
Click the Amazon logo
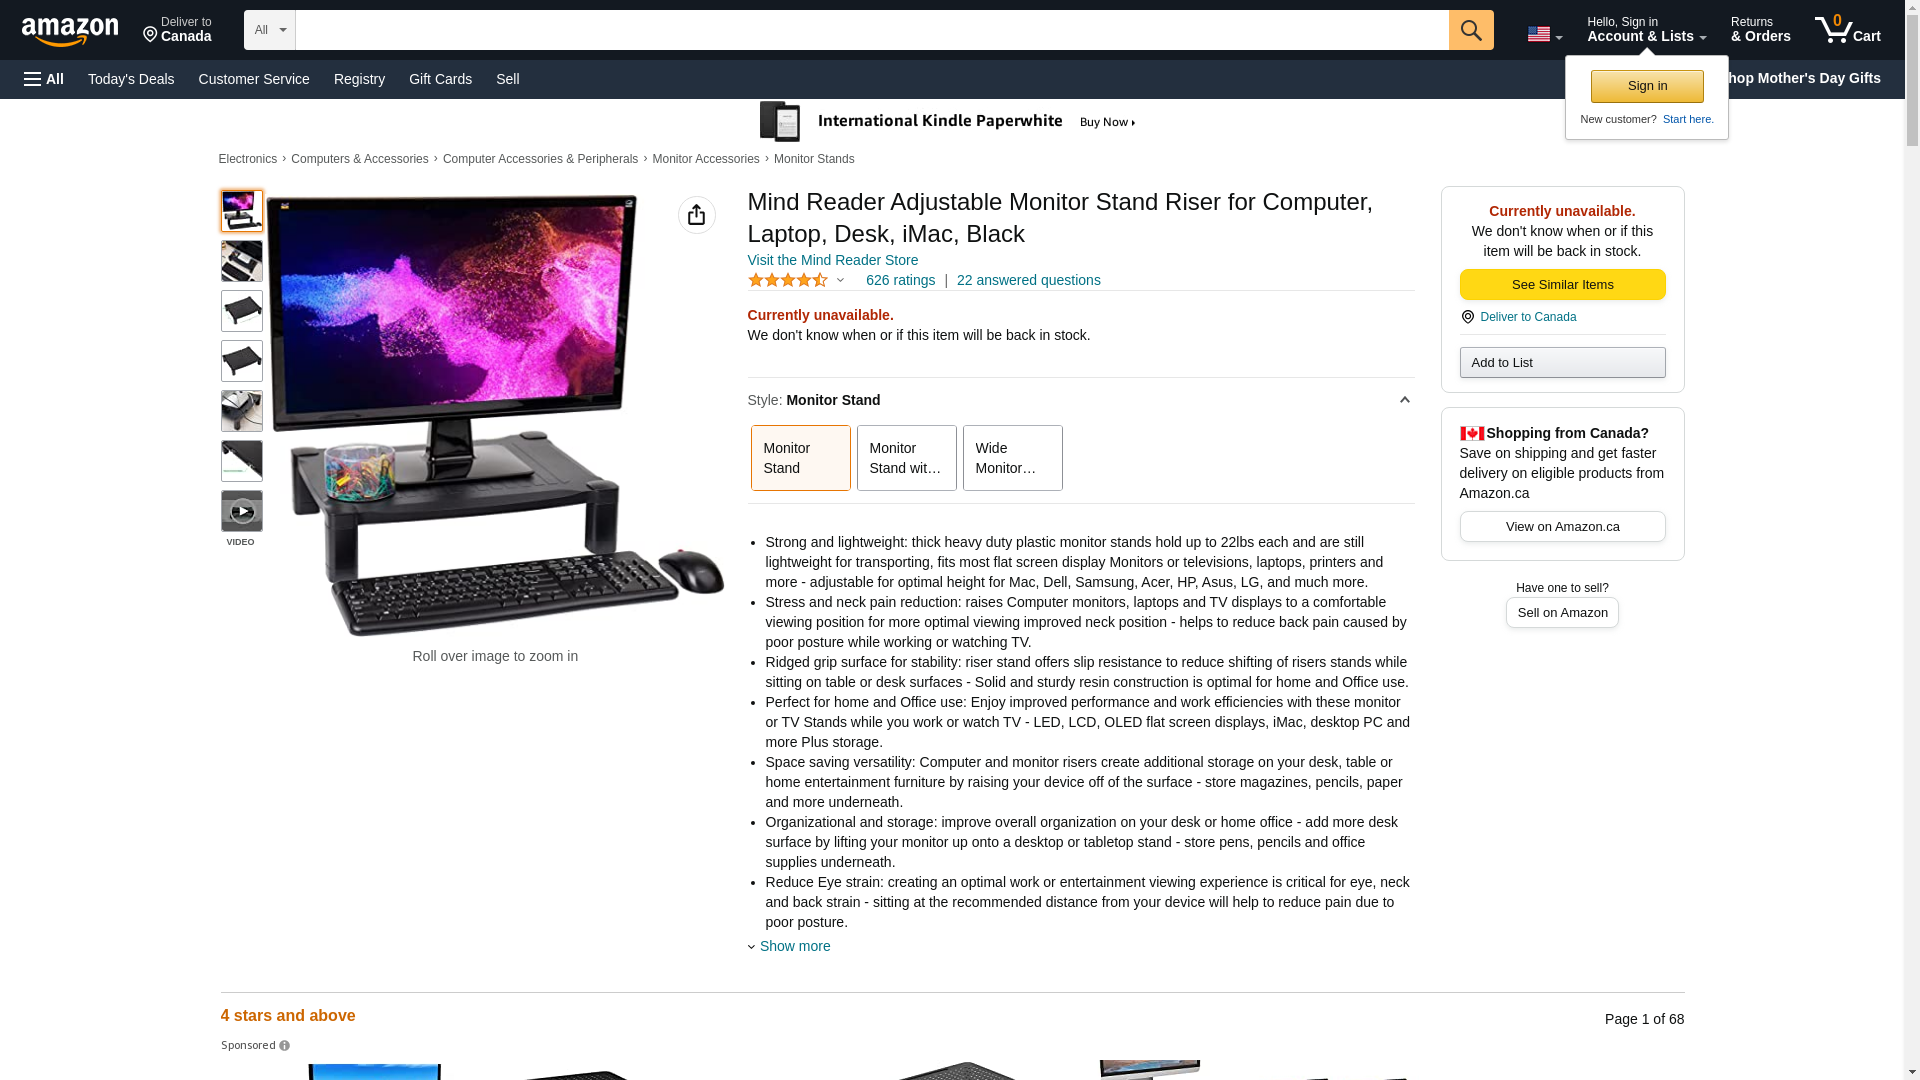point(70,31)
